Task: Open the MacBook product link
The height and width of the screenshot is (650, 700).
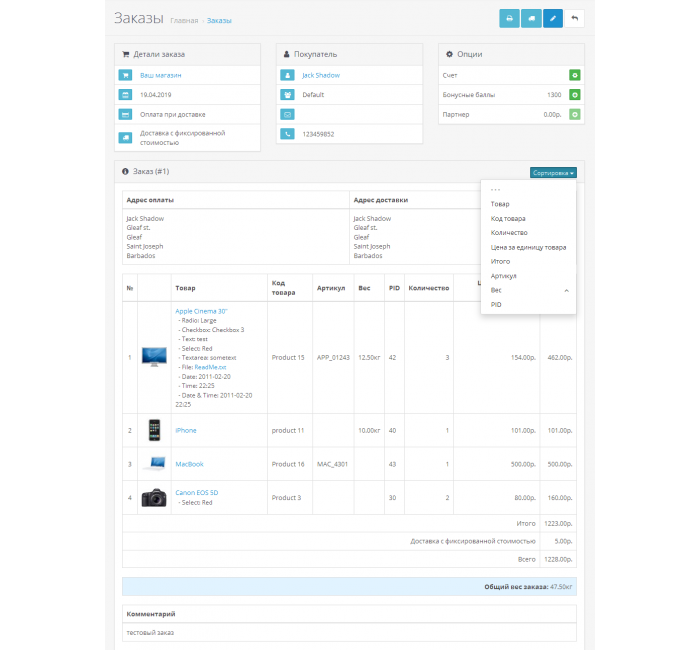Action: 189,464
